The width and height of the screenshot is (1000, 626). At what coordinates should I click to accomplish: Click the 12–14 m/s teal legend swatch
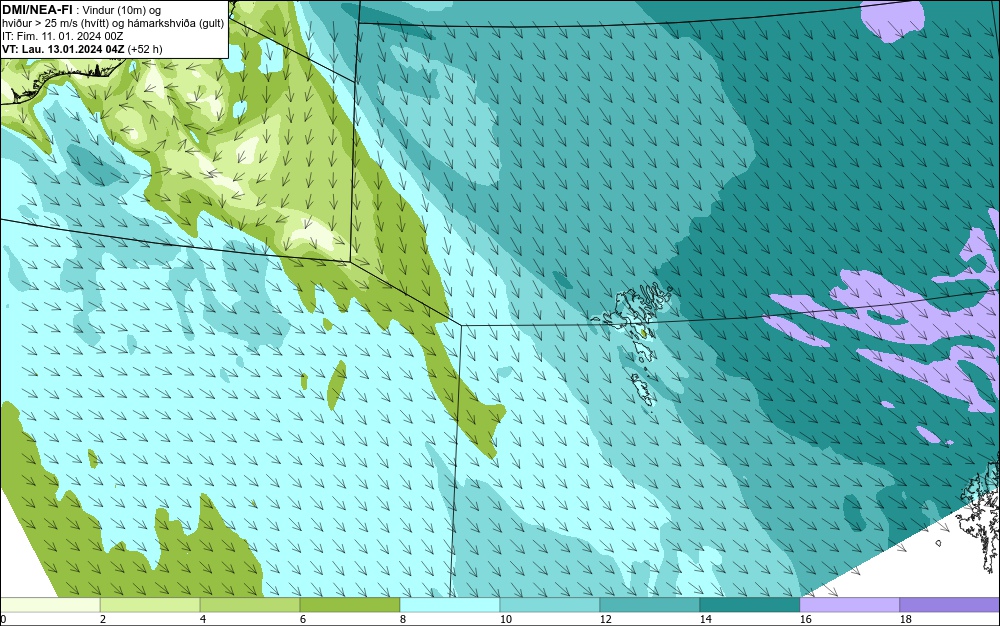(x=650, y=605)
